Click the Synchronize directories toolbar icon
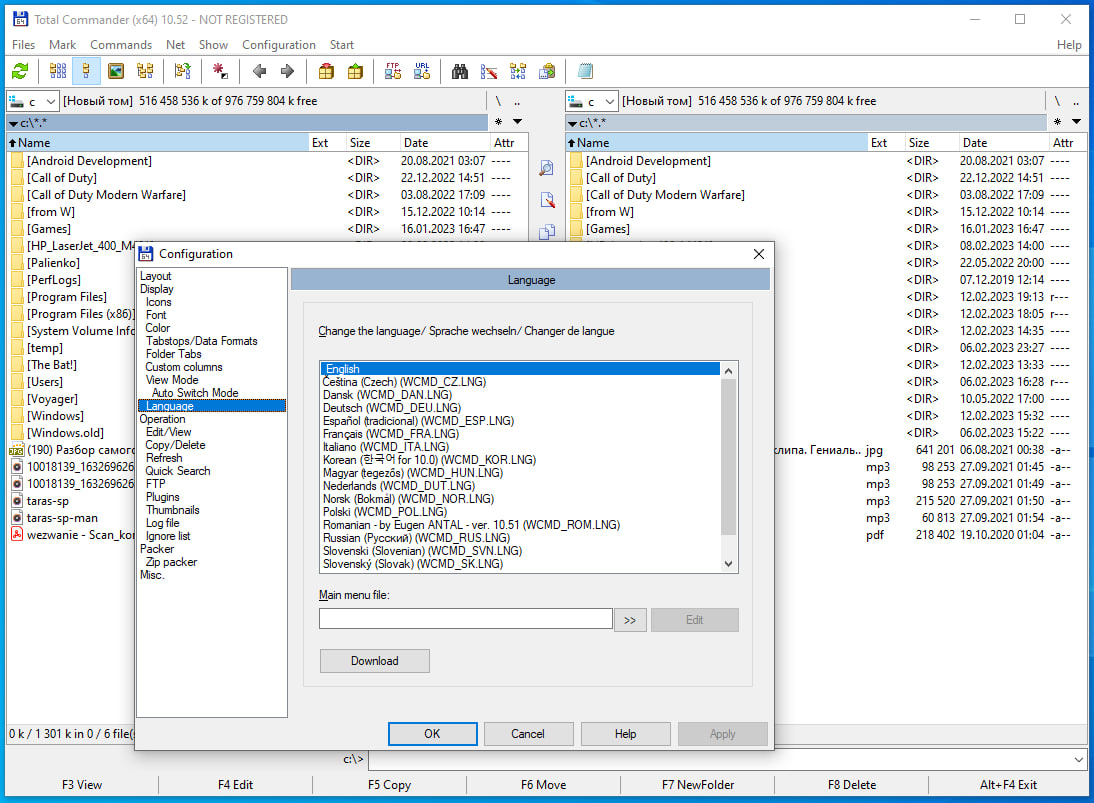The height and width of the screenshot is (803, 1094). tap(518, 71)
